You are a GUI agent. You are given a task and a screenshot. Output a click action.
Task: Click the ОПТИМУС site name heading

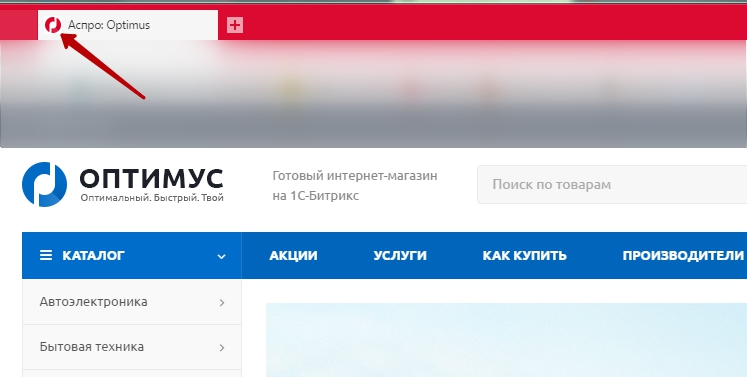coord(151,179)
